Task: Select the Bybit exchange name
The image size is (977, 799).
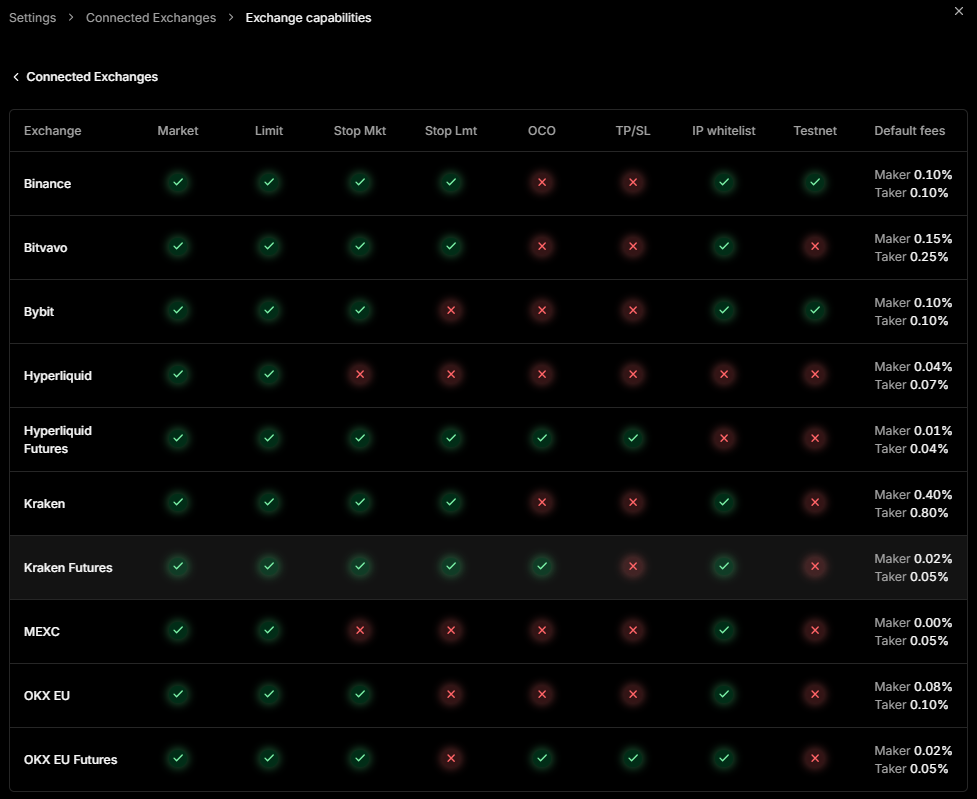Action: click(39, 312)
